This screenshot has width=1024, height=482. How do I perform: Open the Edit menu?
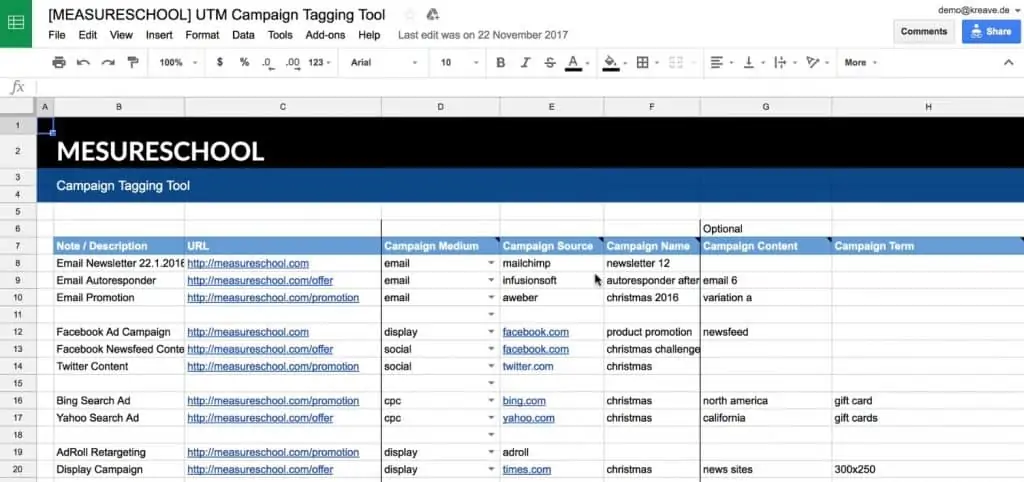(x=88, y=35)
